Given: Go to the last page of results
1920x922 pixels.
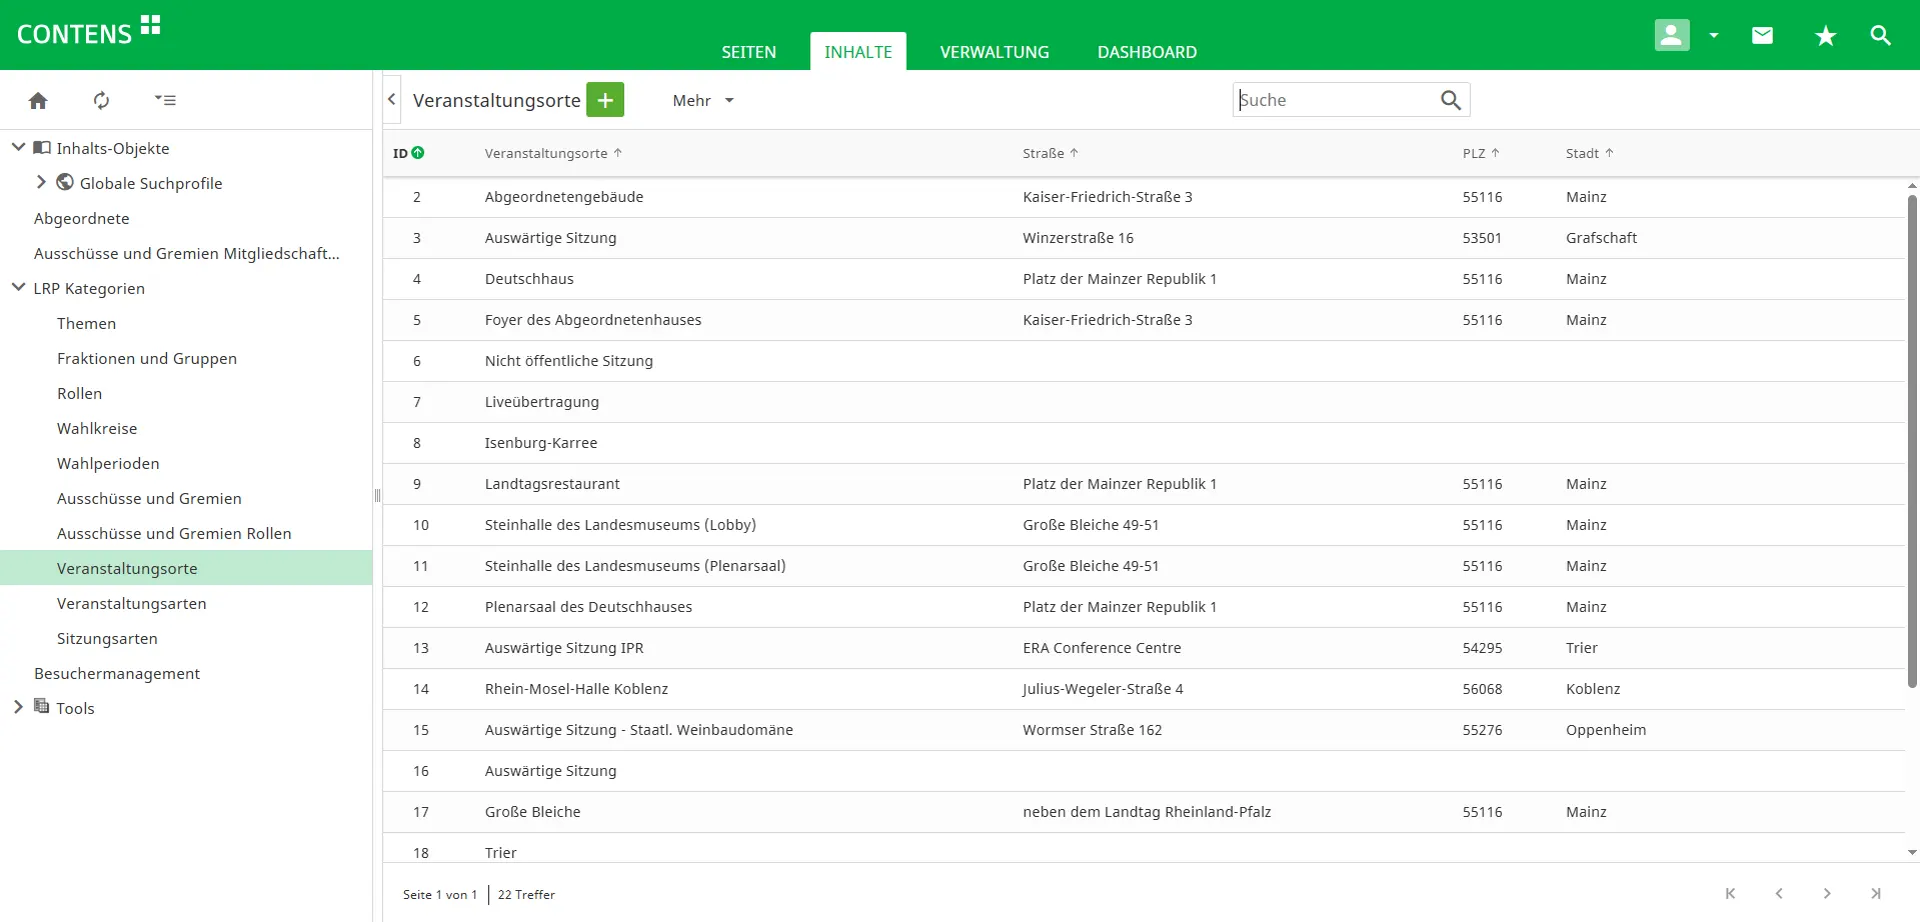Looking at the screenshot, I should pyautogui.click(x=1875, y=894).
